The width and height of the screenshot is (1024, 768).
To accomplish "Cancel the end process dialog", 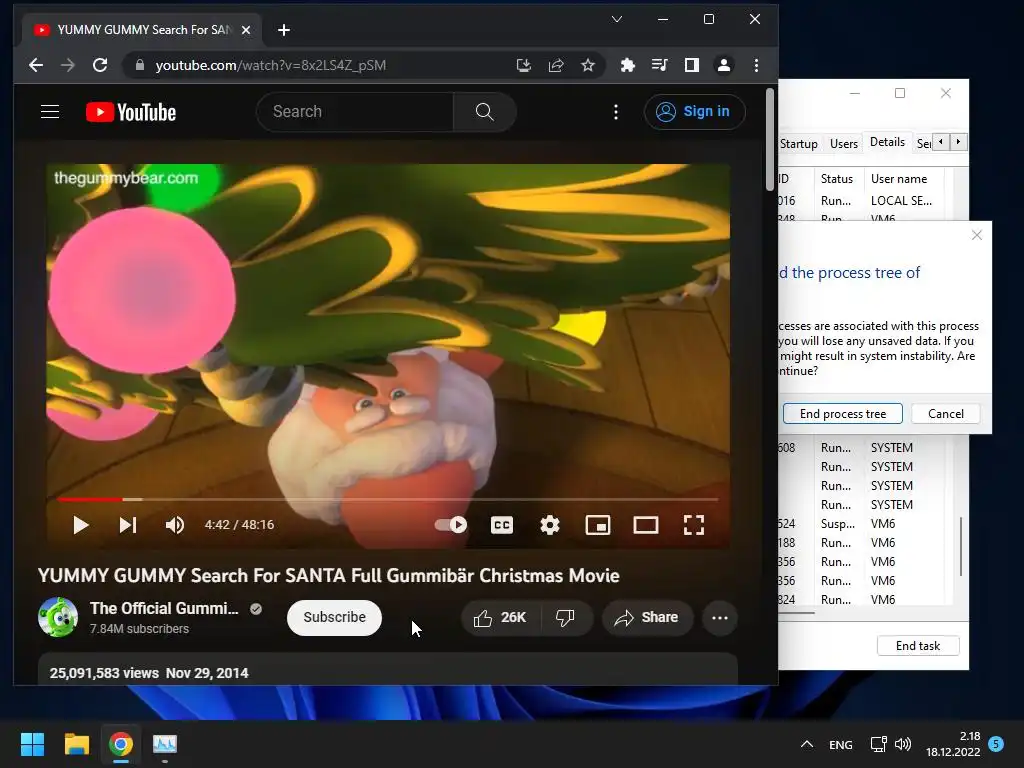I will click(x=946, y=413).
